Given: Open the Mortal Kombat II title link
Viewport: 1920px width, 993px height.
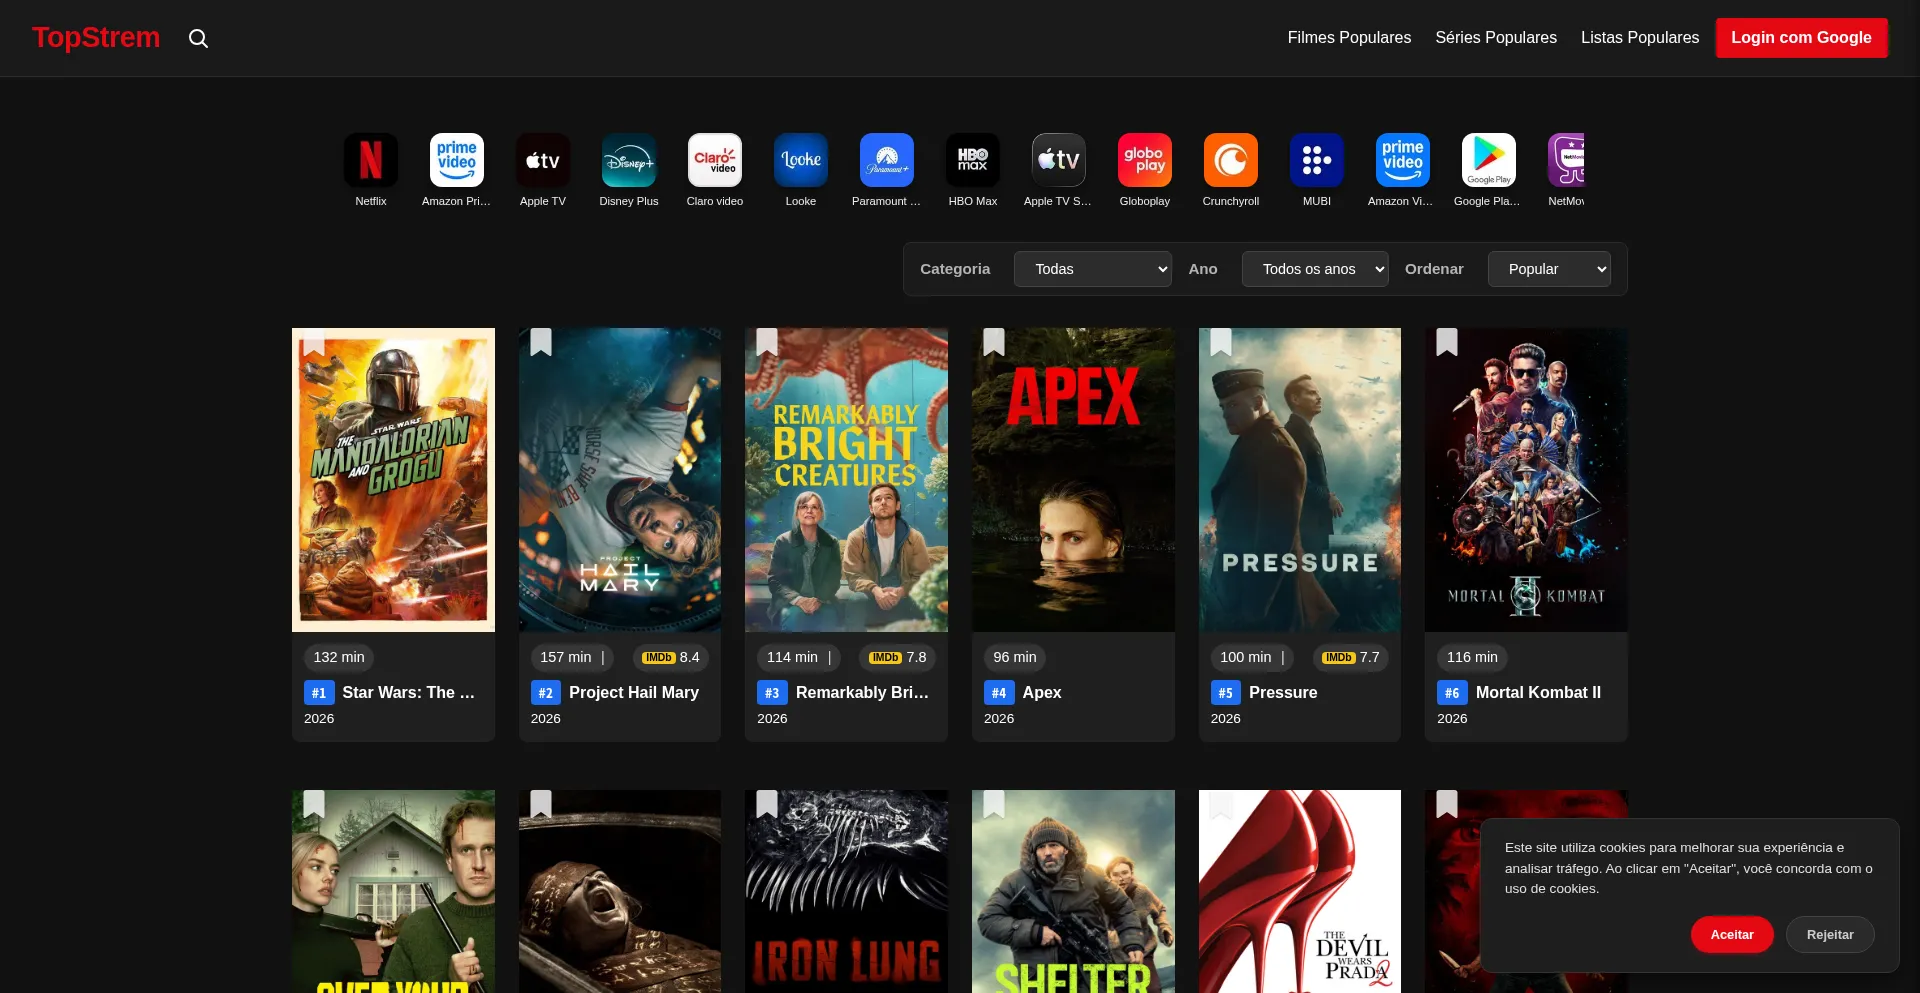Looking at the screenshot, I should click(1538, 692).
